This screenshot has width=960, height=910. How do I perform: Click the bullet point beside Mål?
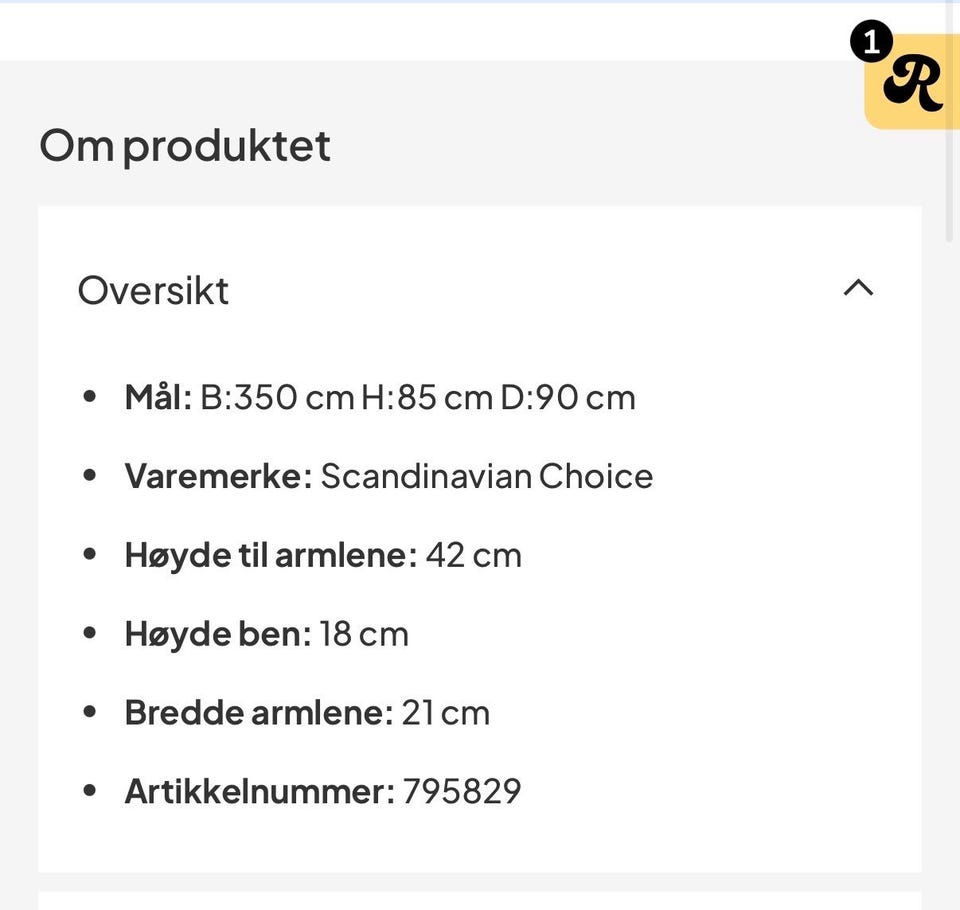tap(90, 397)
